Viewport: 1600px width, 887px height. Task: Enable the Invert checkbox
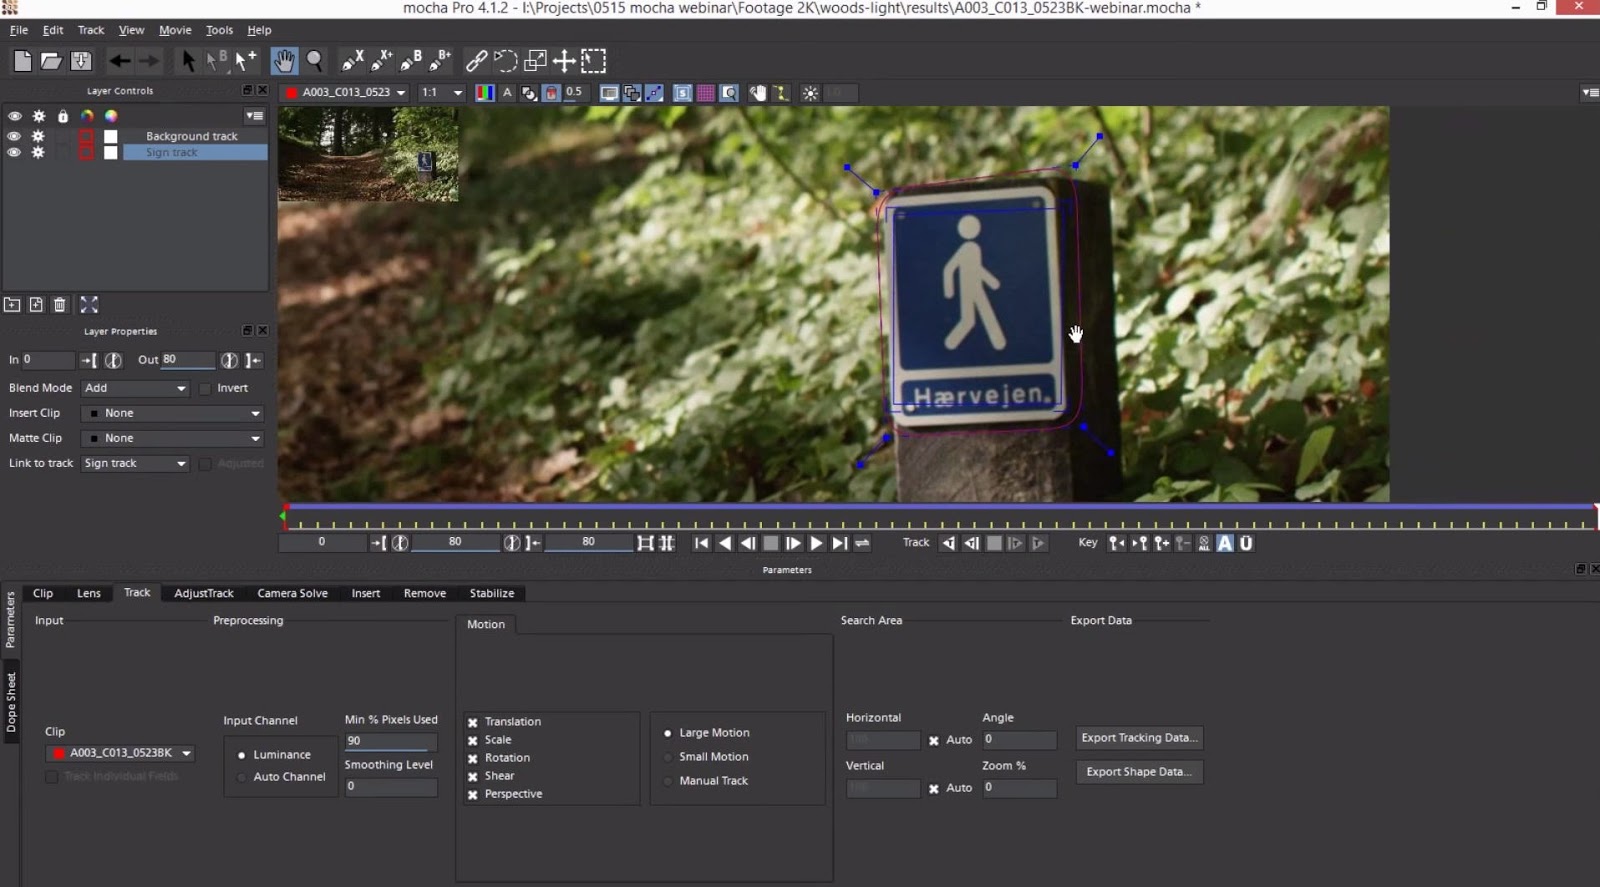[x=205, y=388]
